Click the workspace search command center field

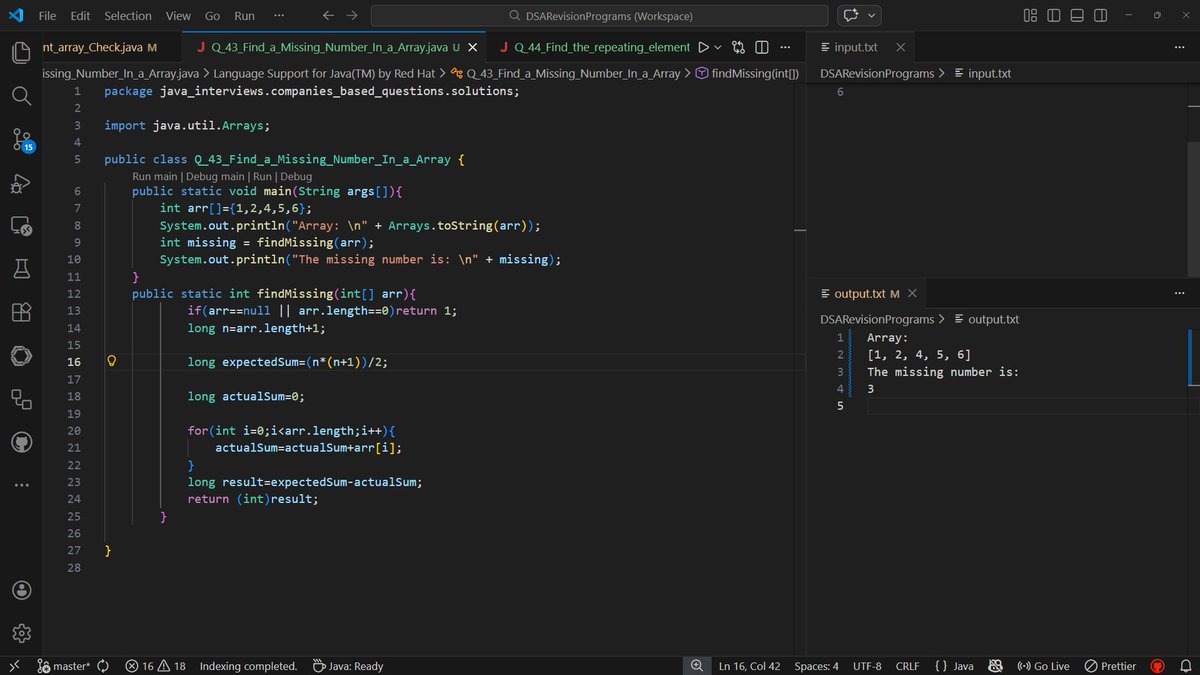pyautogui.click(x=599, y=16)
